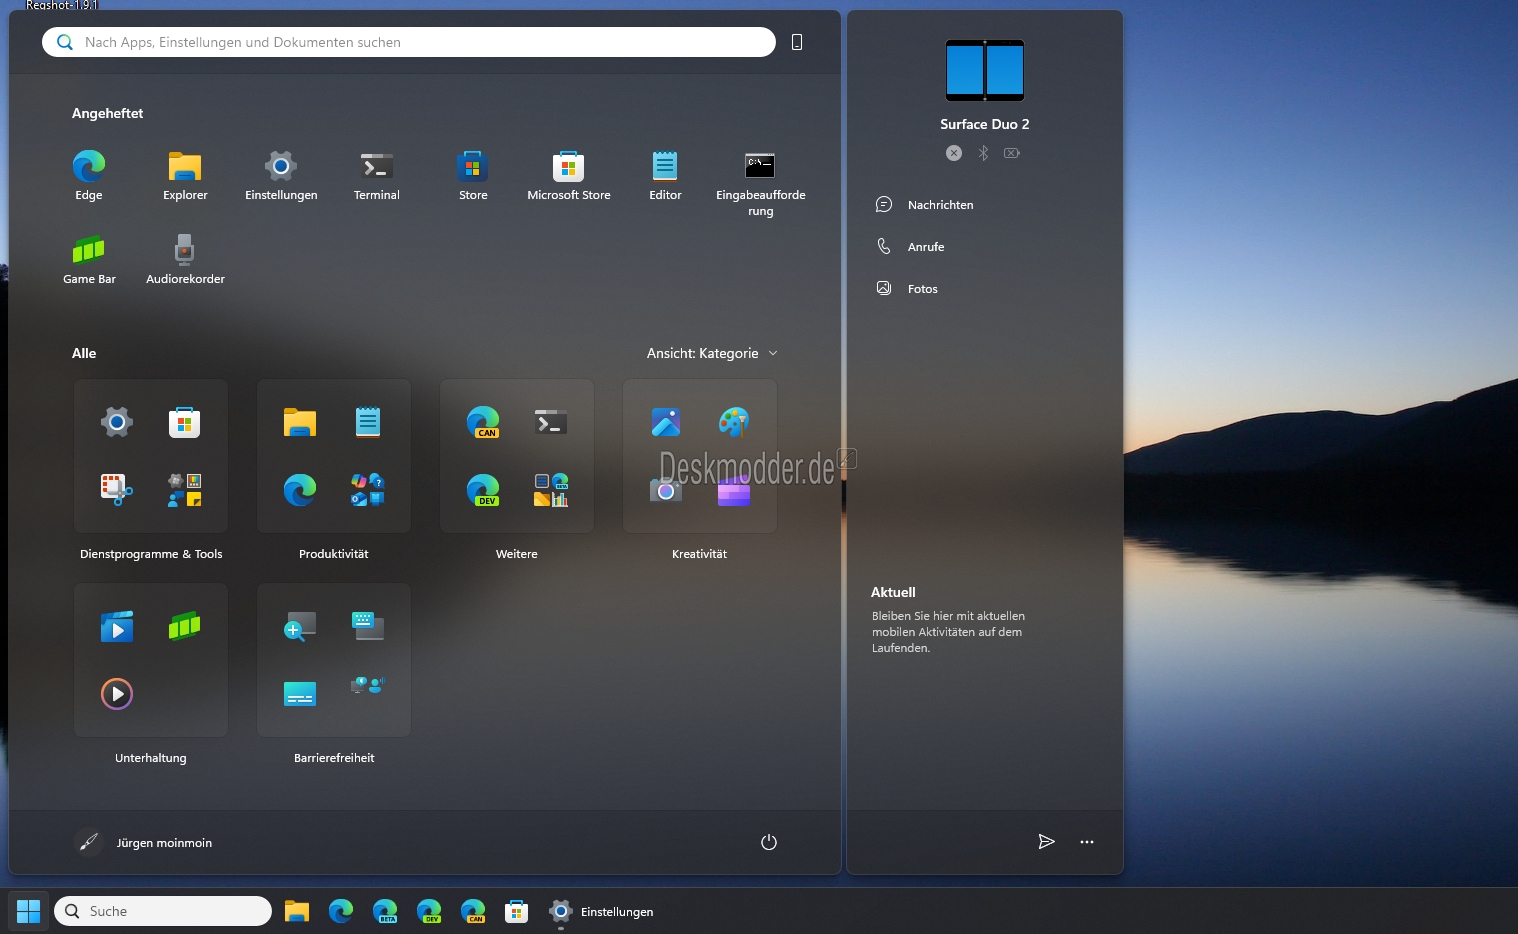The height and width of the screenshot is (934, 1518).
Task: Click the power button
Action: [769, 842]
